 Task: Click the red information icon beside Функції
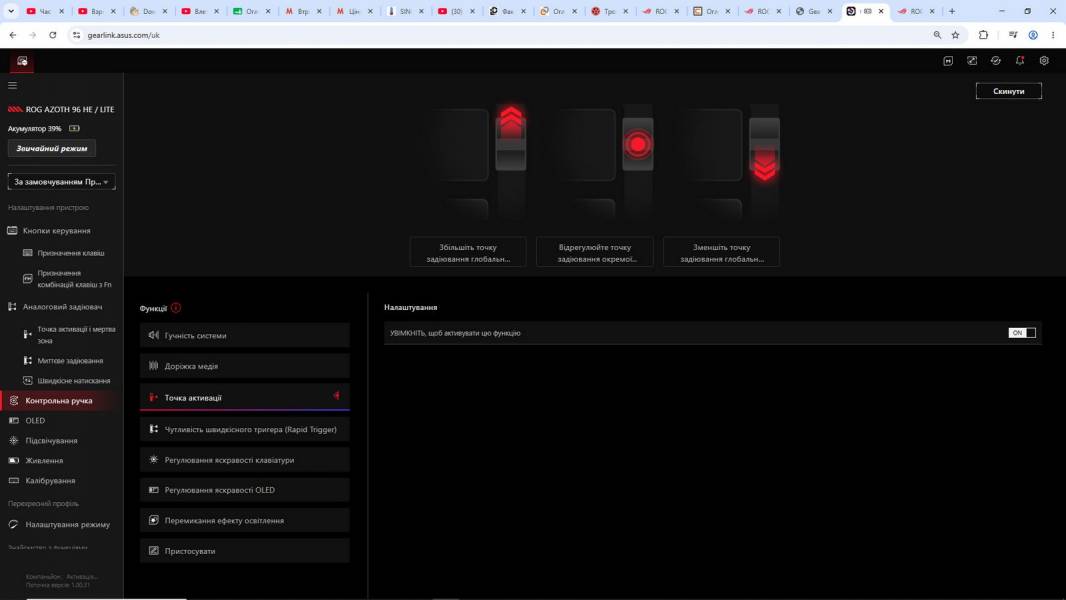click(x=176, y=308)
